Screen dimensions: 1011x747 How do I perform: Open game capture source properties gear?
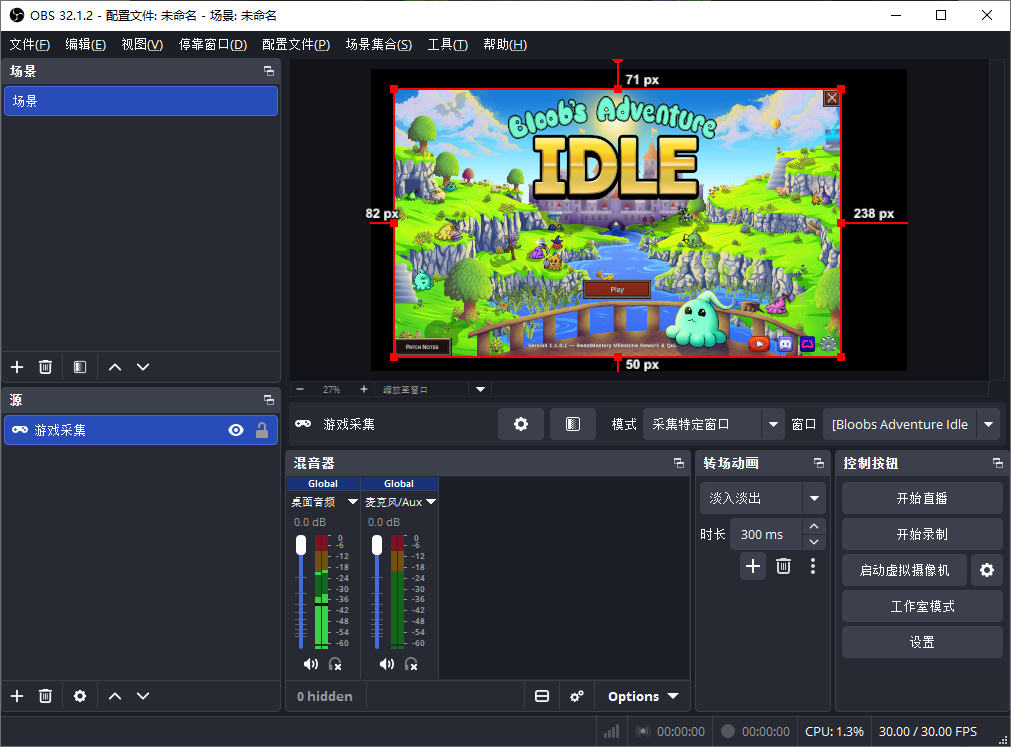[x=521, y=424]
